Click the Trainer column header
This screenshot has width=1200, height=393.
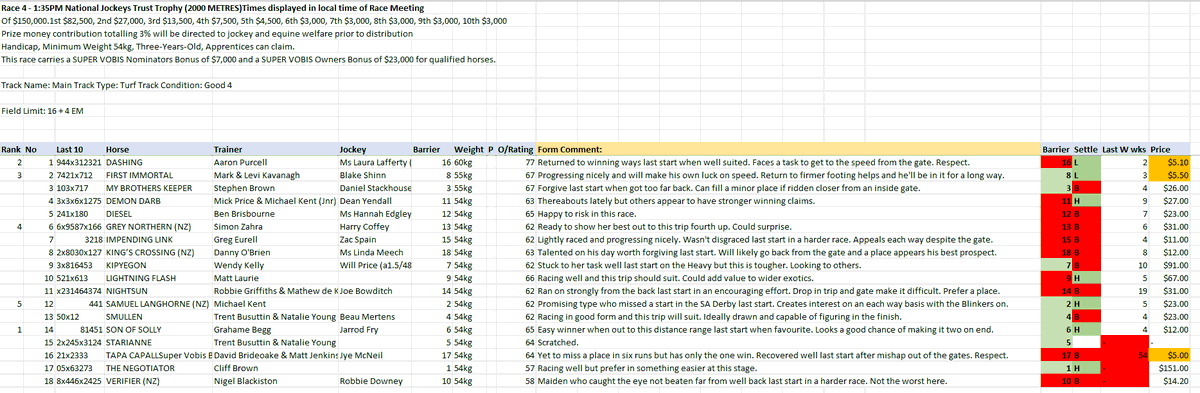pos(229,149)
